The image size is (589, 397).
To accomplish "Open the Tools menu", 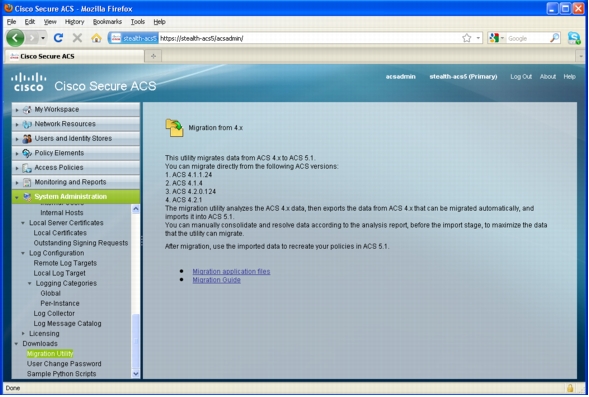I will 137,22.
